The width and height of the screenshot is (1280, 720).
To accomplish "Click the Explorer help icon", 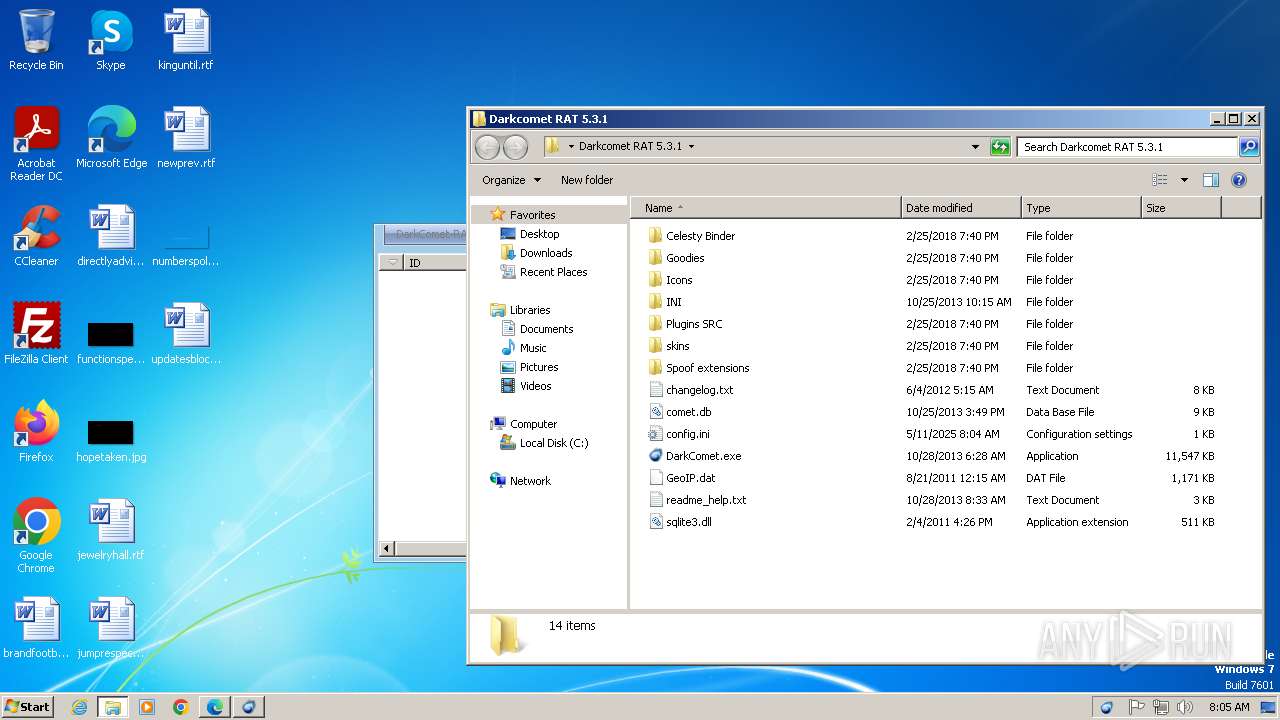I will click(1239, 180).
